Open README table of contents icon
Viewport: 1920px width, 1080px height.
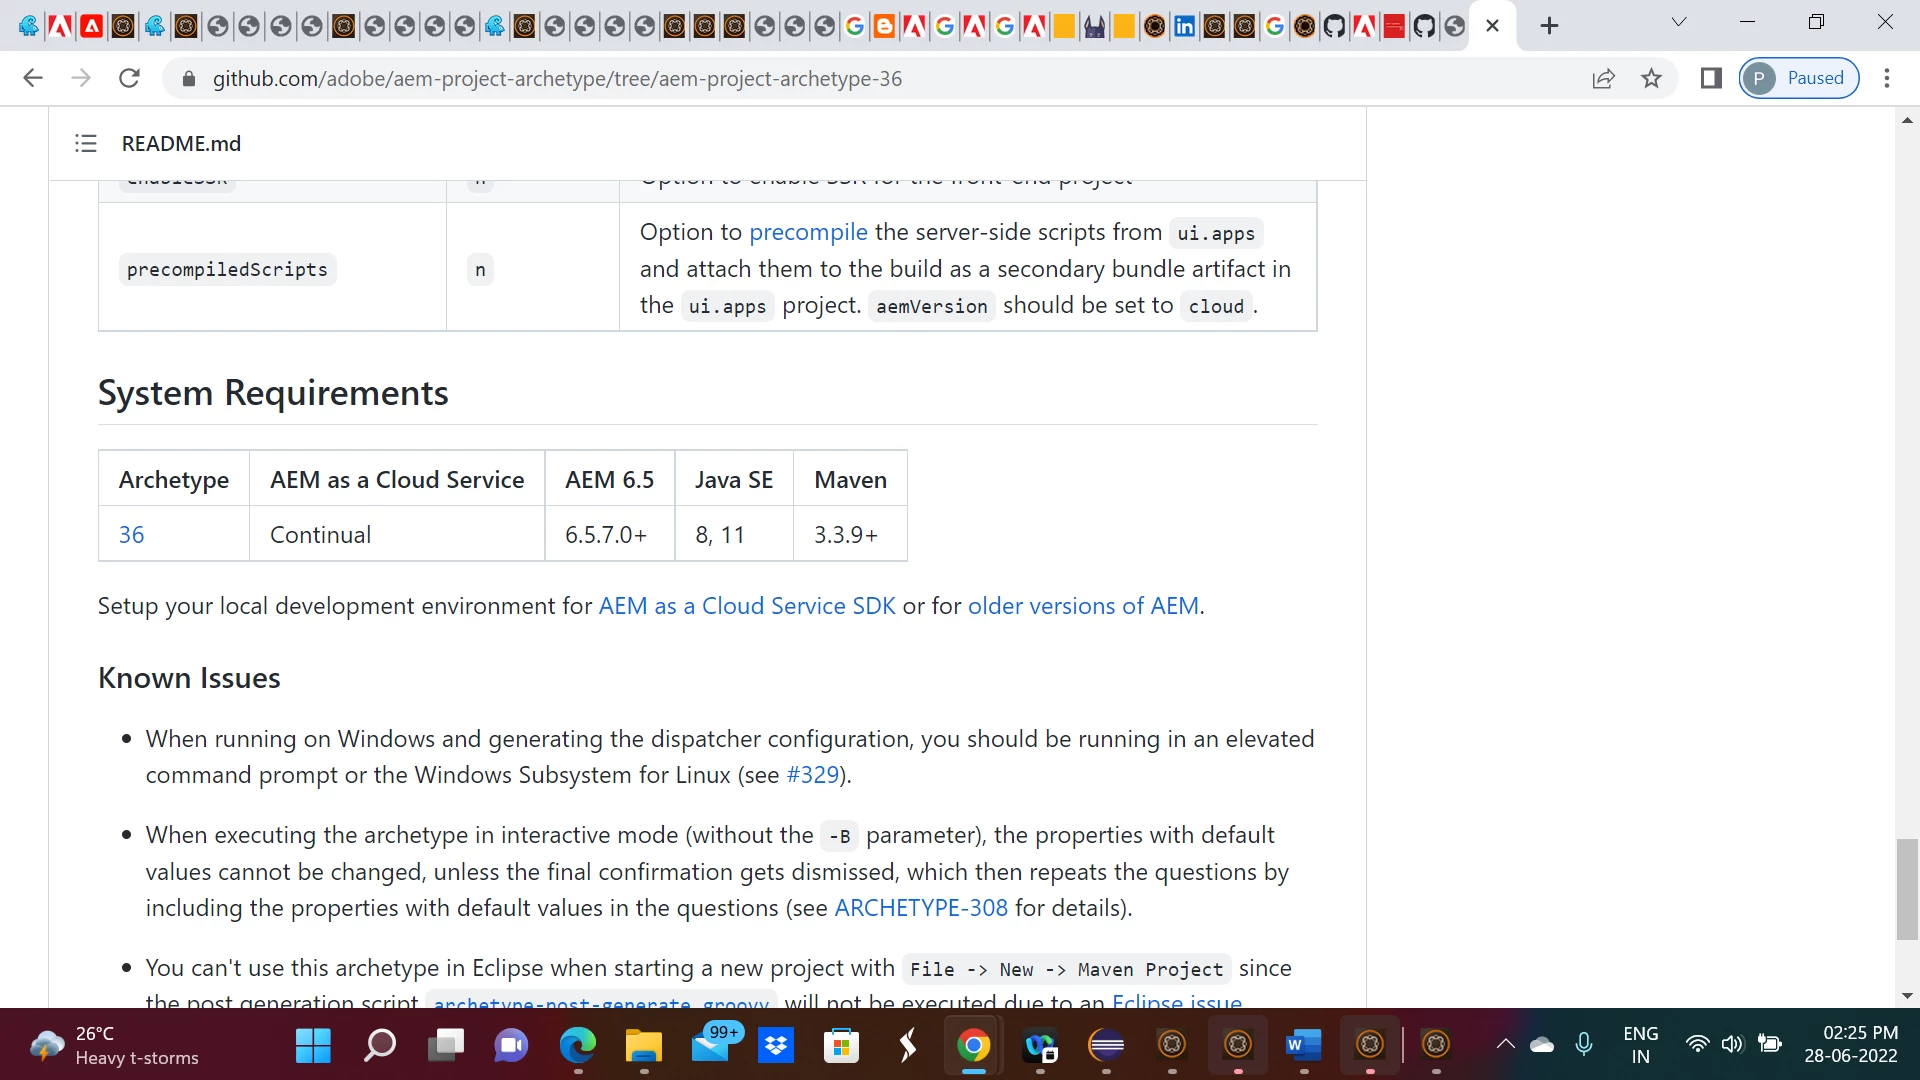click(x=86, y=144)
